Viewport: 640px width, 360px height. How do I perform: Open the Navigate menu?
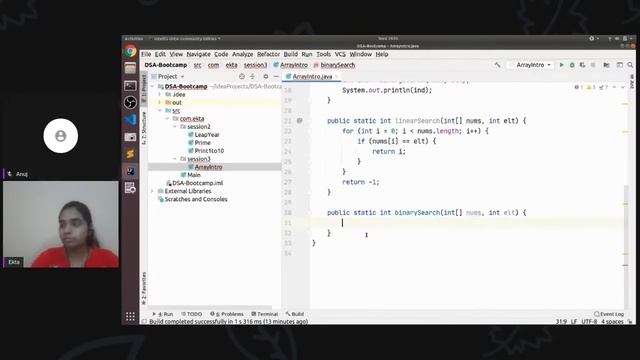[198, 54]
